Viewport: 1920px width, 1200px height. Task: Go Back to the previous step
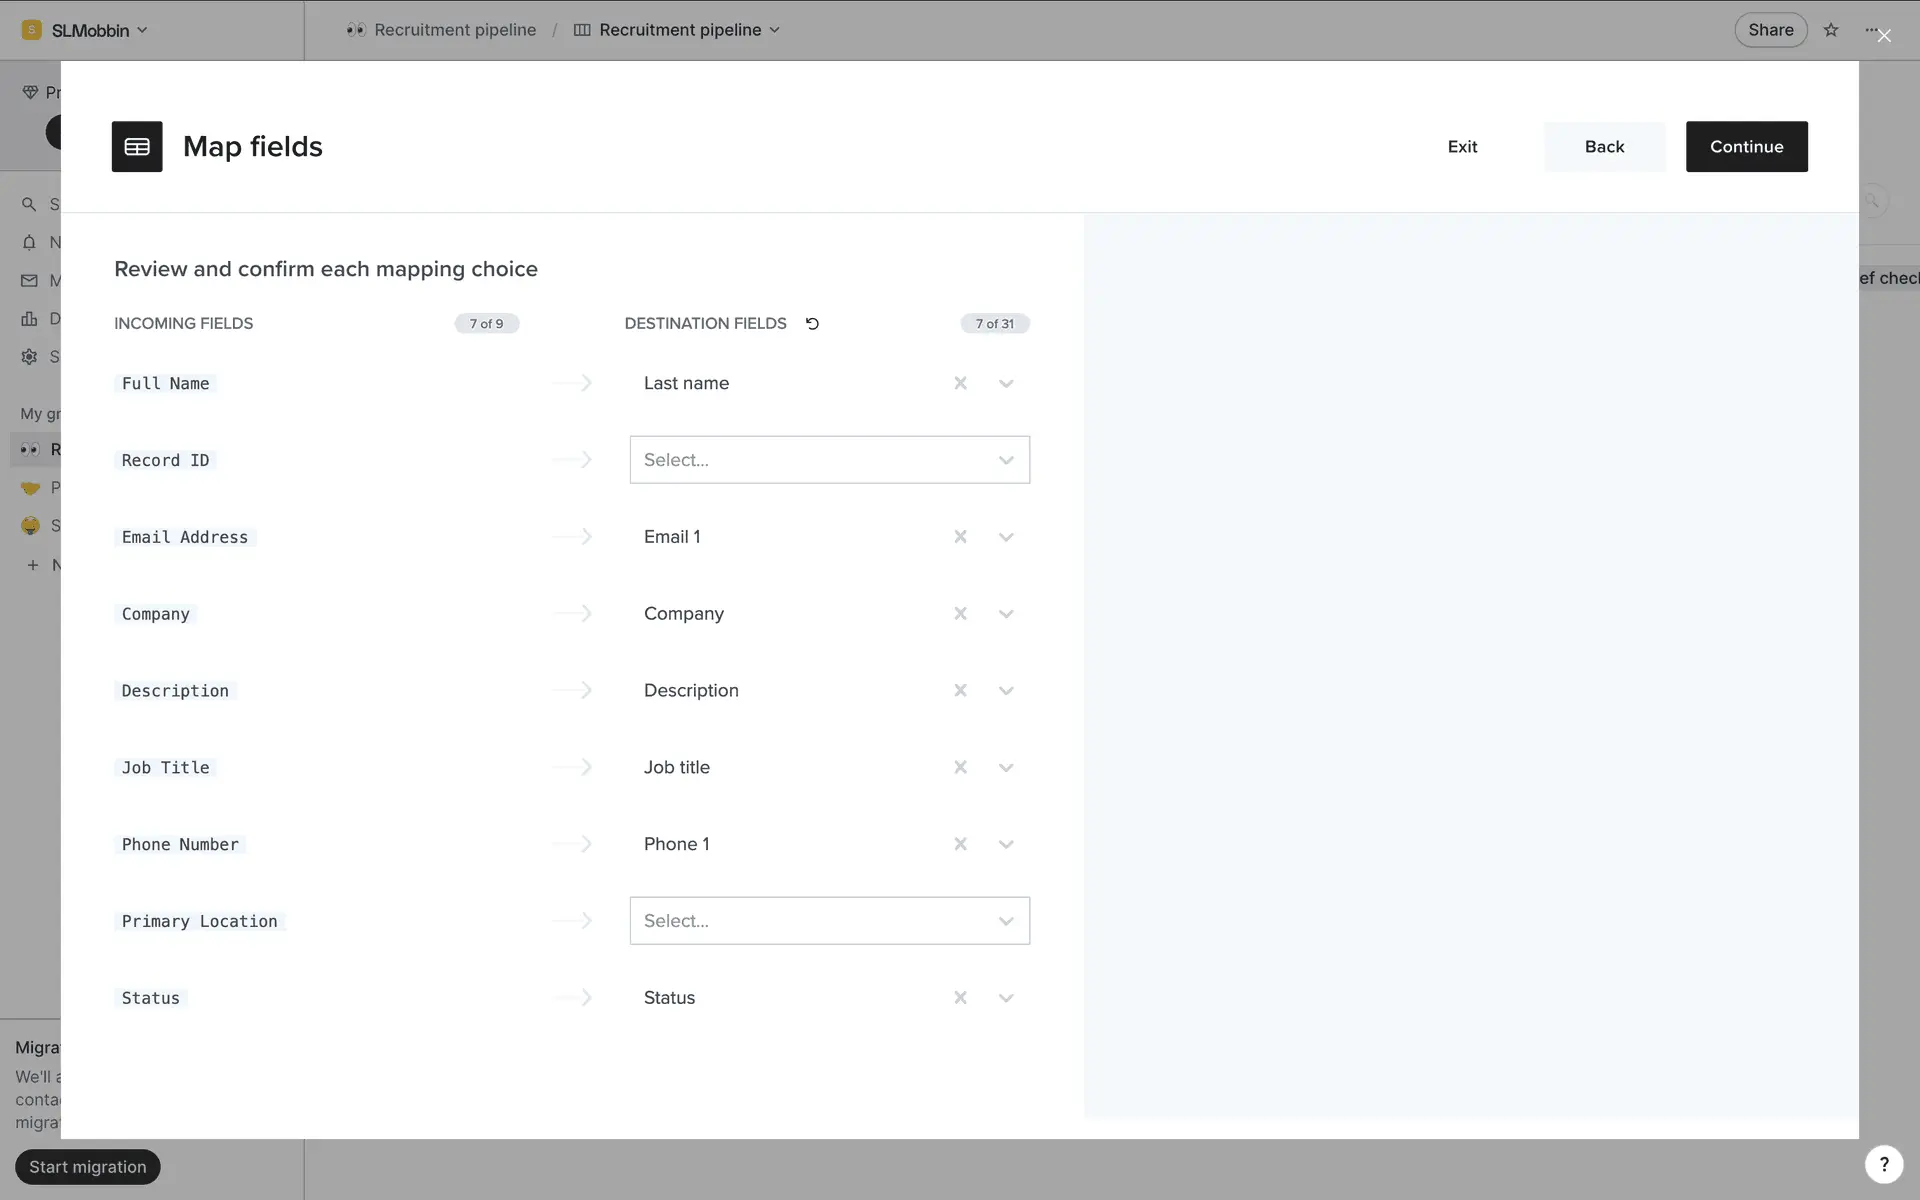[x=1604, y=147]
